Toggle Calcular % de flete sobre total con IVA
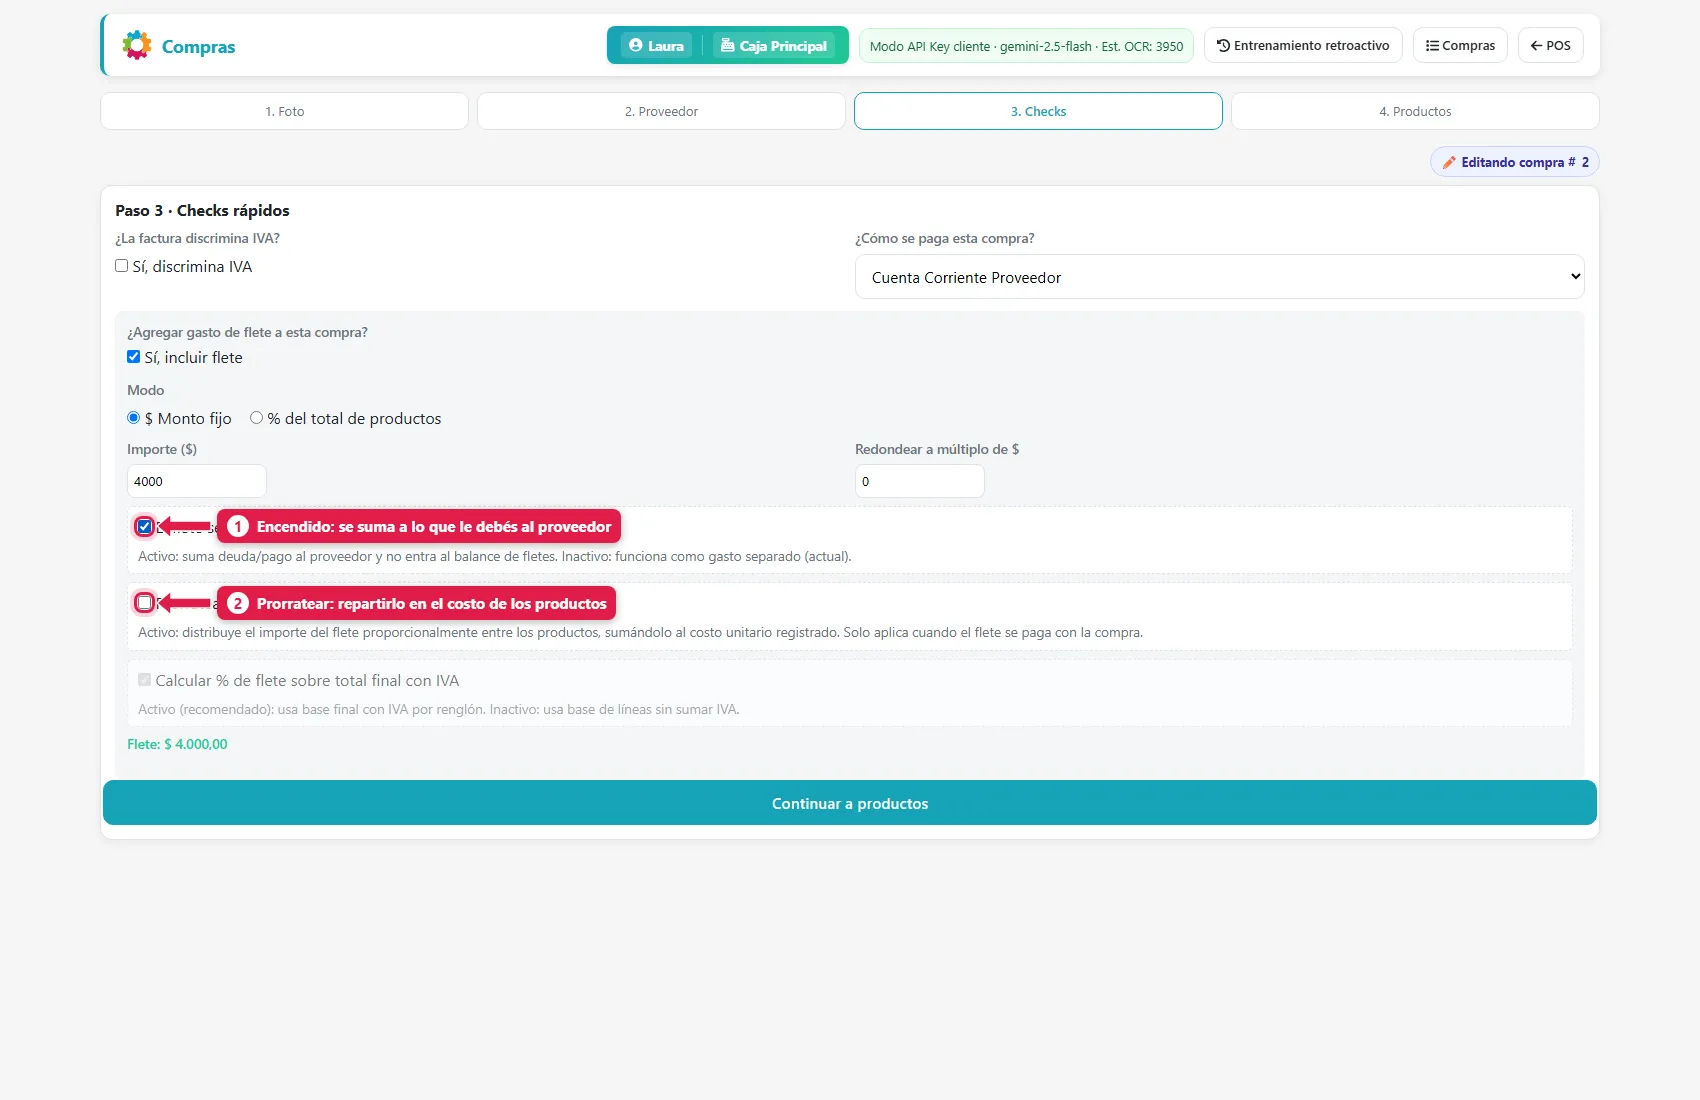 click(144, 680)
